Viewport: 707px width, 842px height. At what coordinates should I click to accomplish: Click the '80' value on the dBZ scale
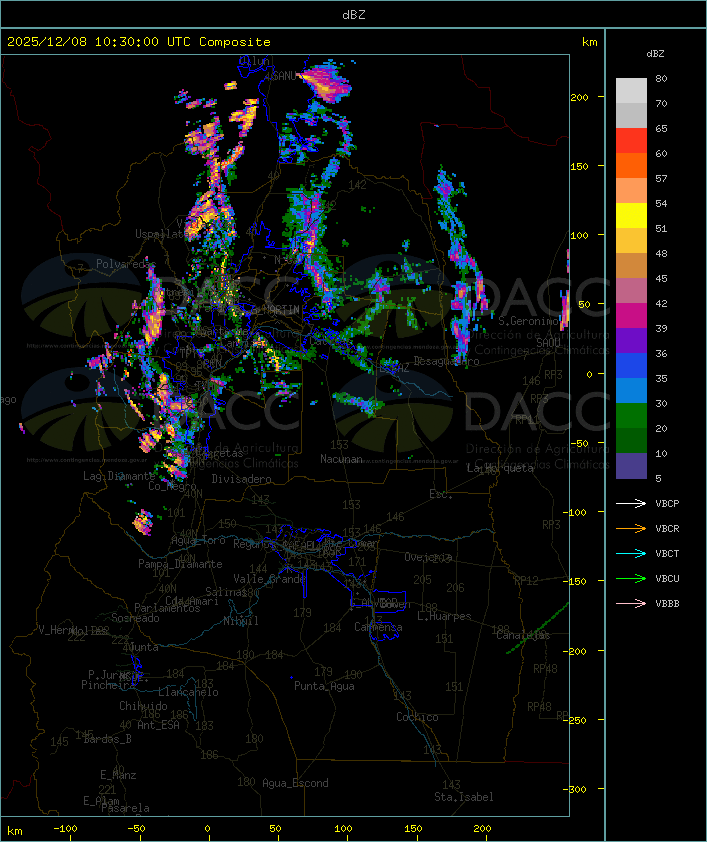click(x=661, y=78)
